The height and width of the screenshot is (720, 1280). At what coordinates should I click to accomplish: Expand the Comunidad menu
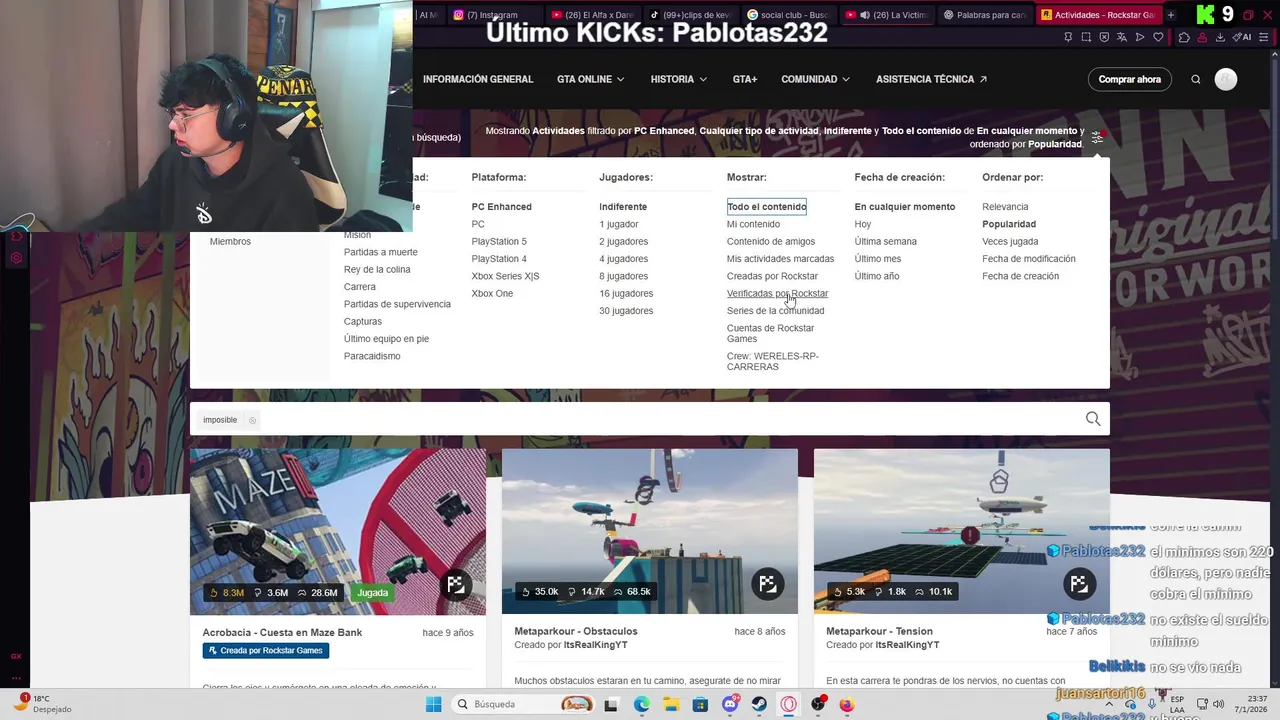click(815, 79)
